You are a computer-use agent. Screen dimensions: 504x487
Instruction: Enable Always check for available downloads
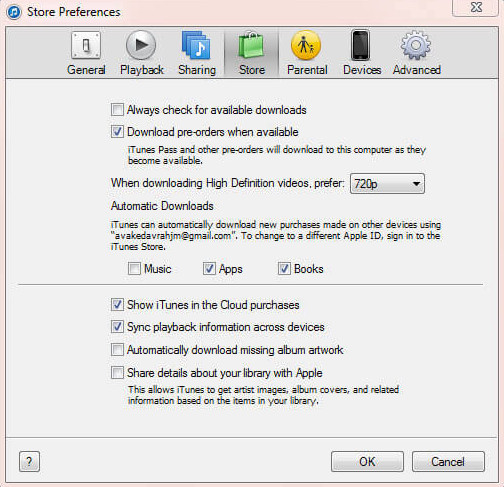117,109
